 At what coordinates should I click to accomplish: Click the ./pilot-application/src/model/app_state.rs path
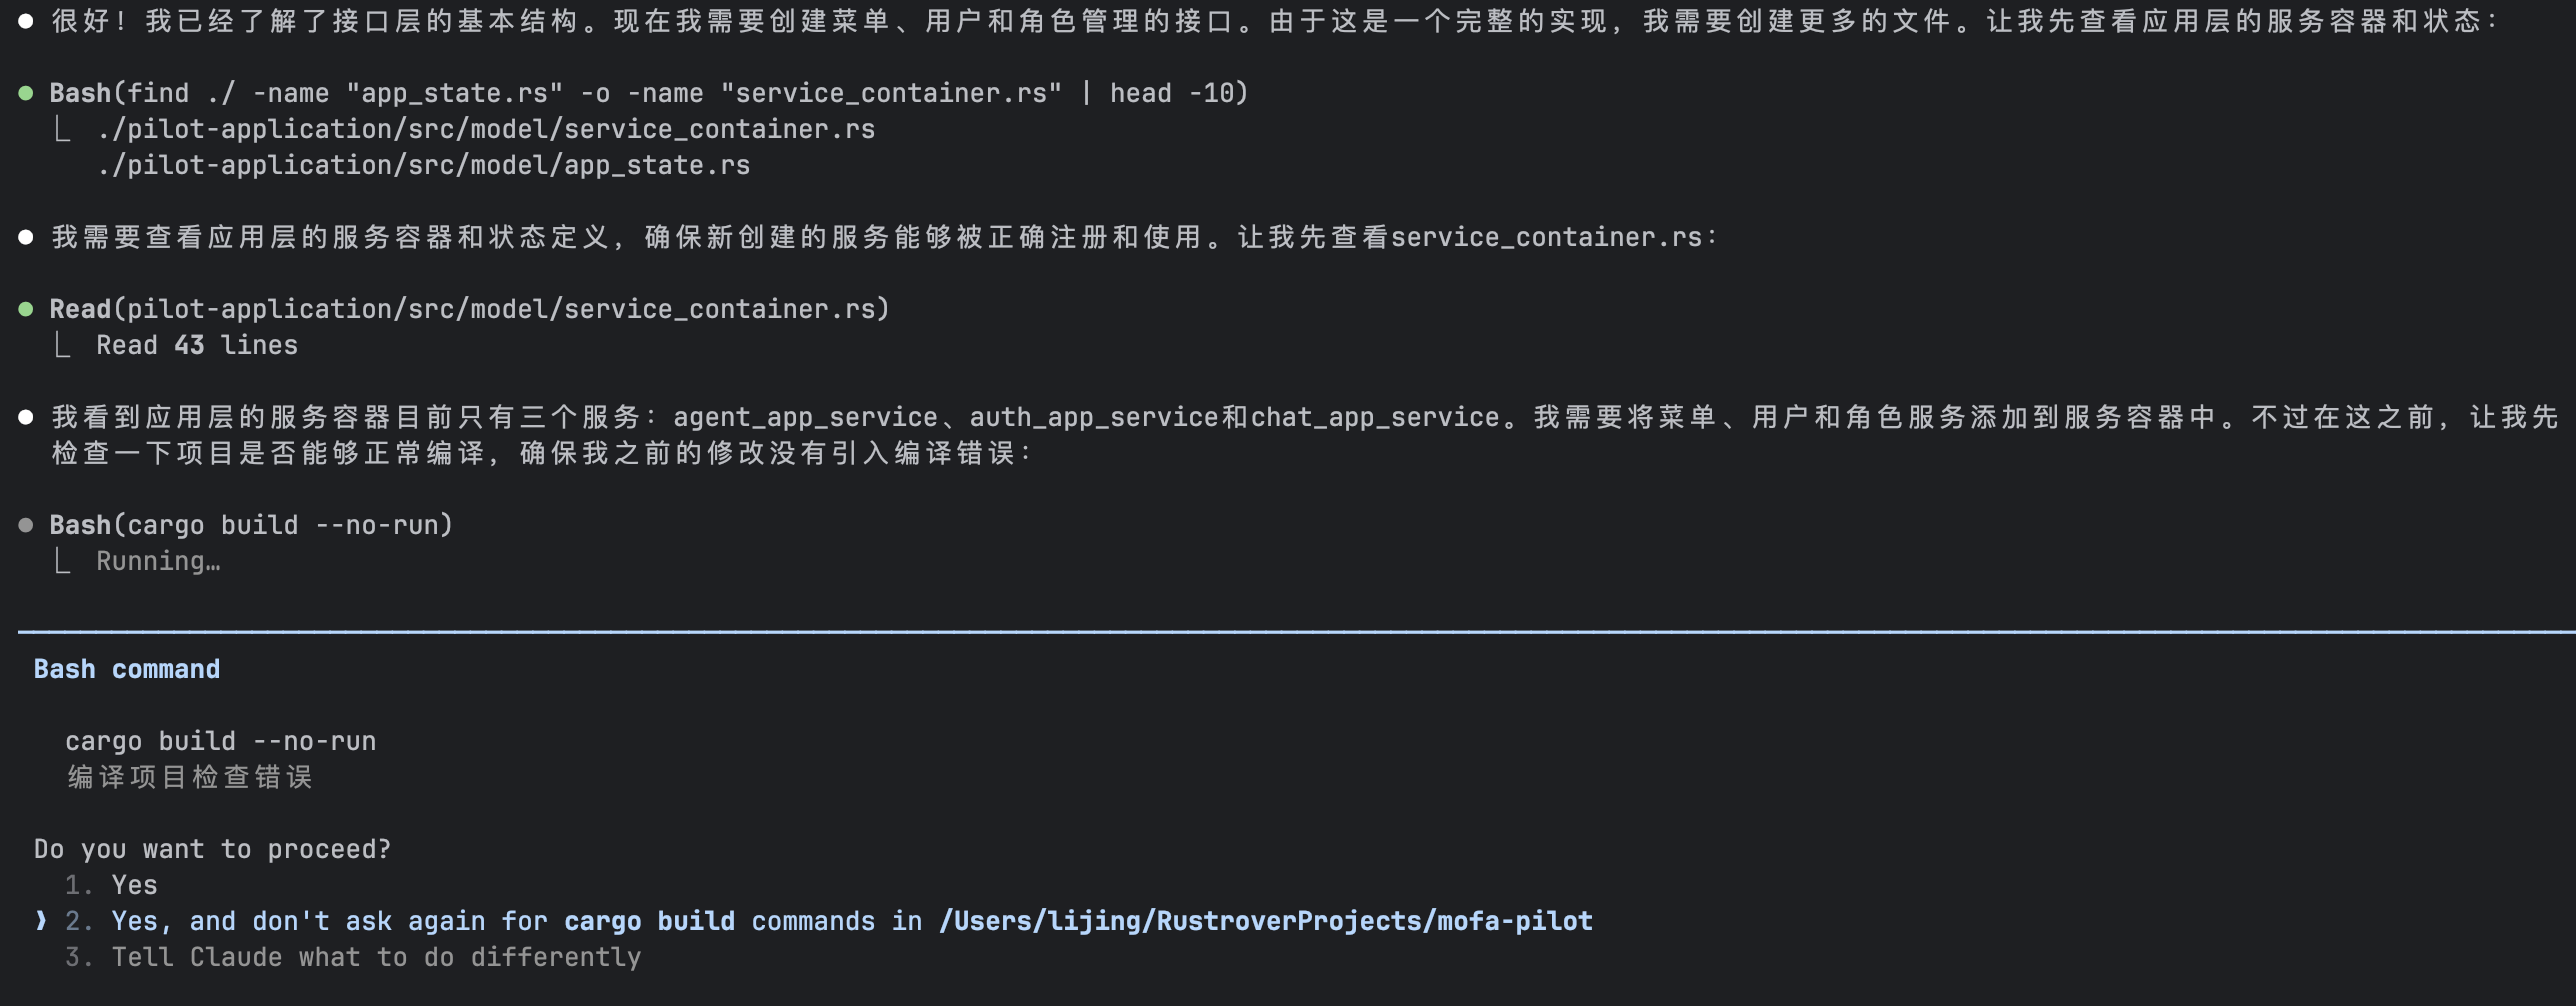[424, 166]
